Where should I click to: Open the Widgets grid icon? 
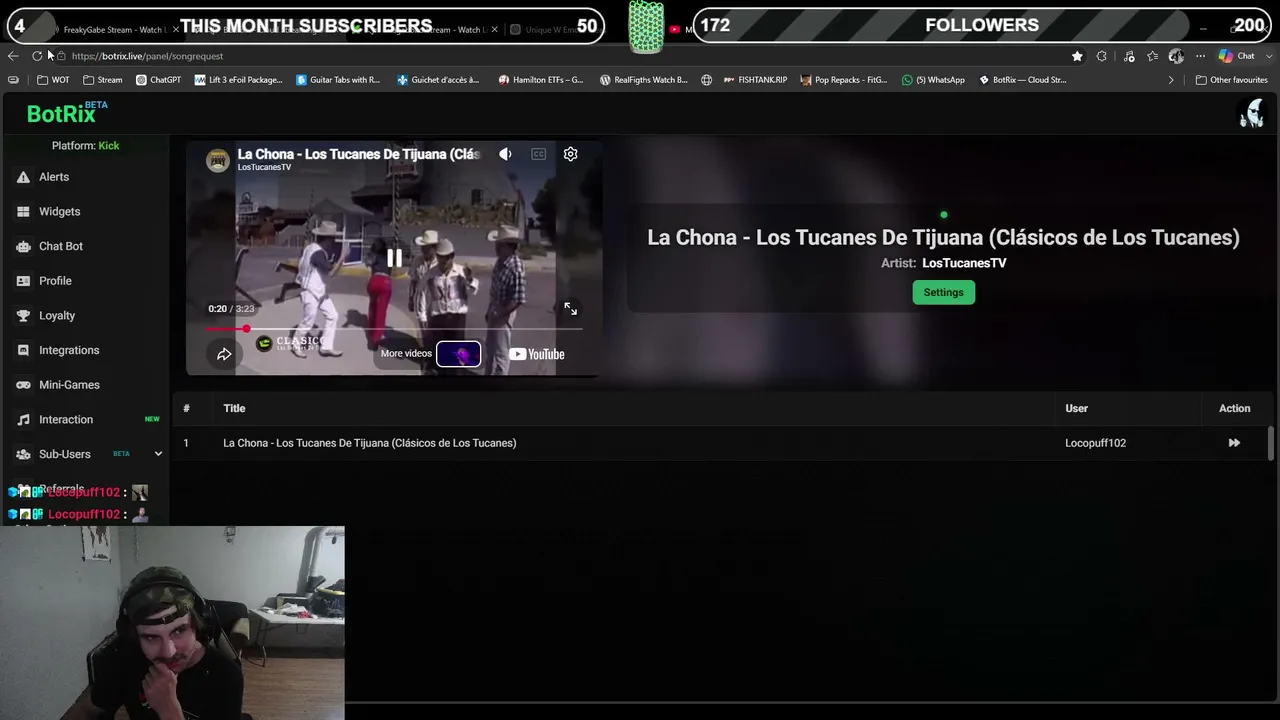[23, 212]
